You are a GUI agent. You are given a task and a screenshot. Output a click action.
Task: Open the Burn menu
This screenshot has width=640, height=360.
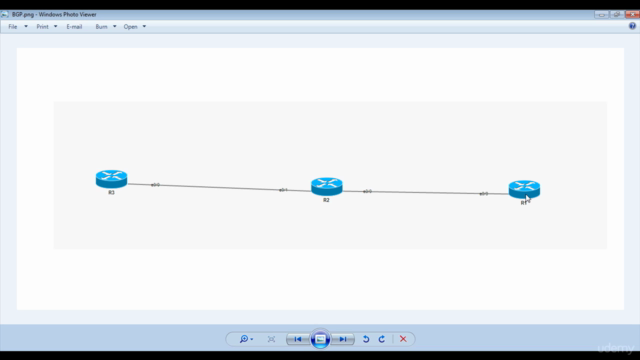(101, 27)
